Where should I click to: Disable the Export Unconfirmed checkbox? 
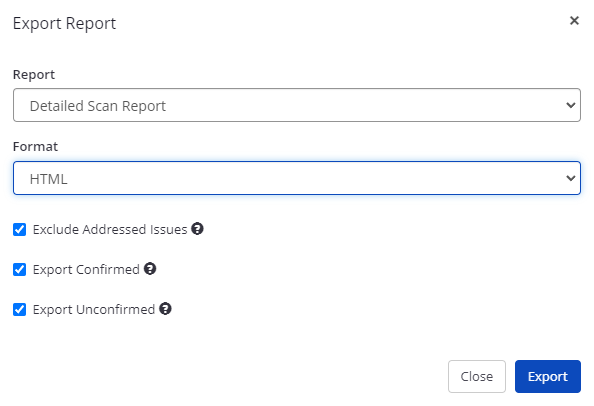pos(19,309)
